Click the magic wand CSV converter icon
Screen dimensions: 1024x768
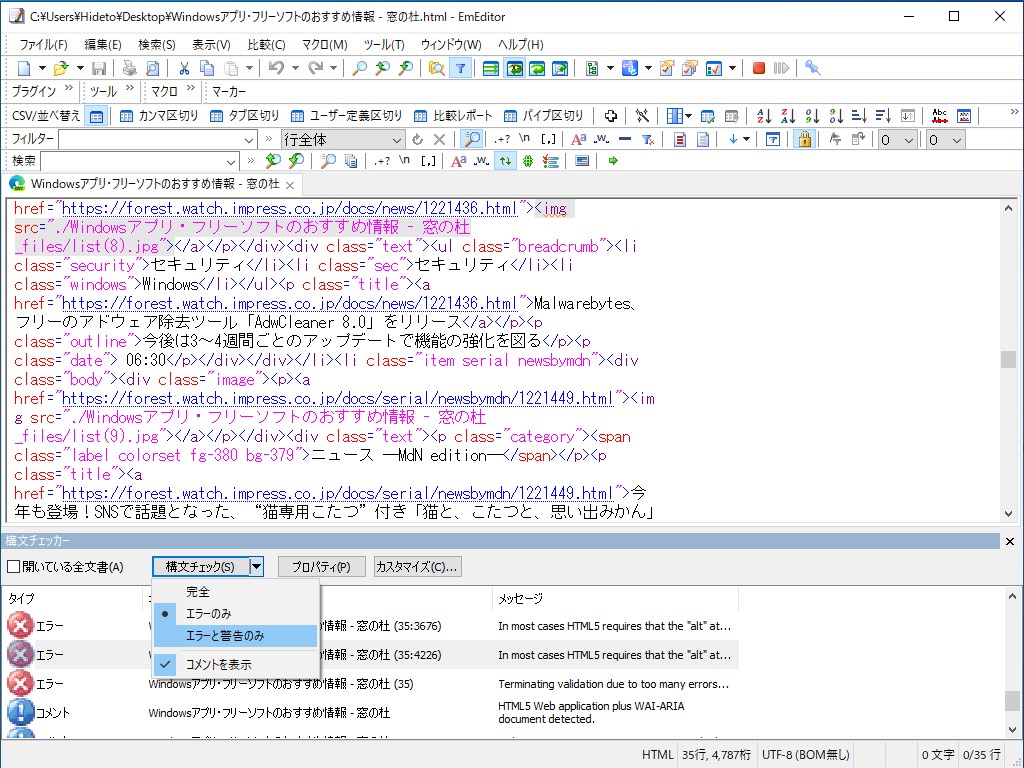click(x=642, y=116)
